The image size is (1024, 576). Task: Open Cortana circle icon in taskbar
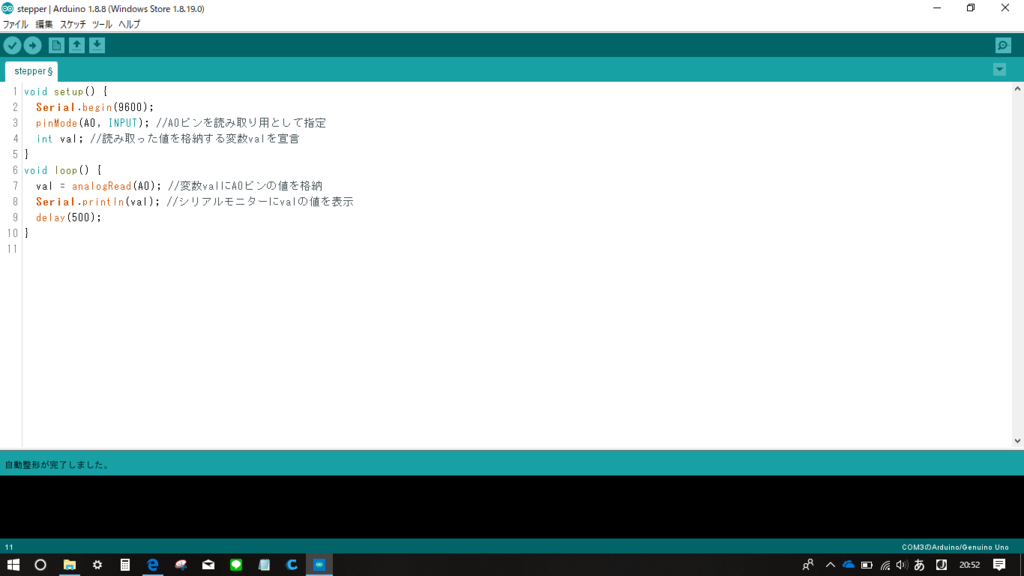tap(40, 565)
